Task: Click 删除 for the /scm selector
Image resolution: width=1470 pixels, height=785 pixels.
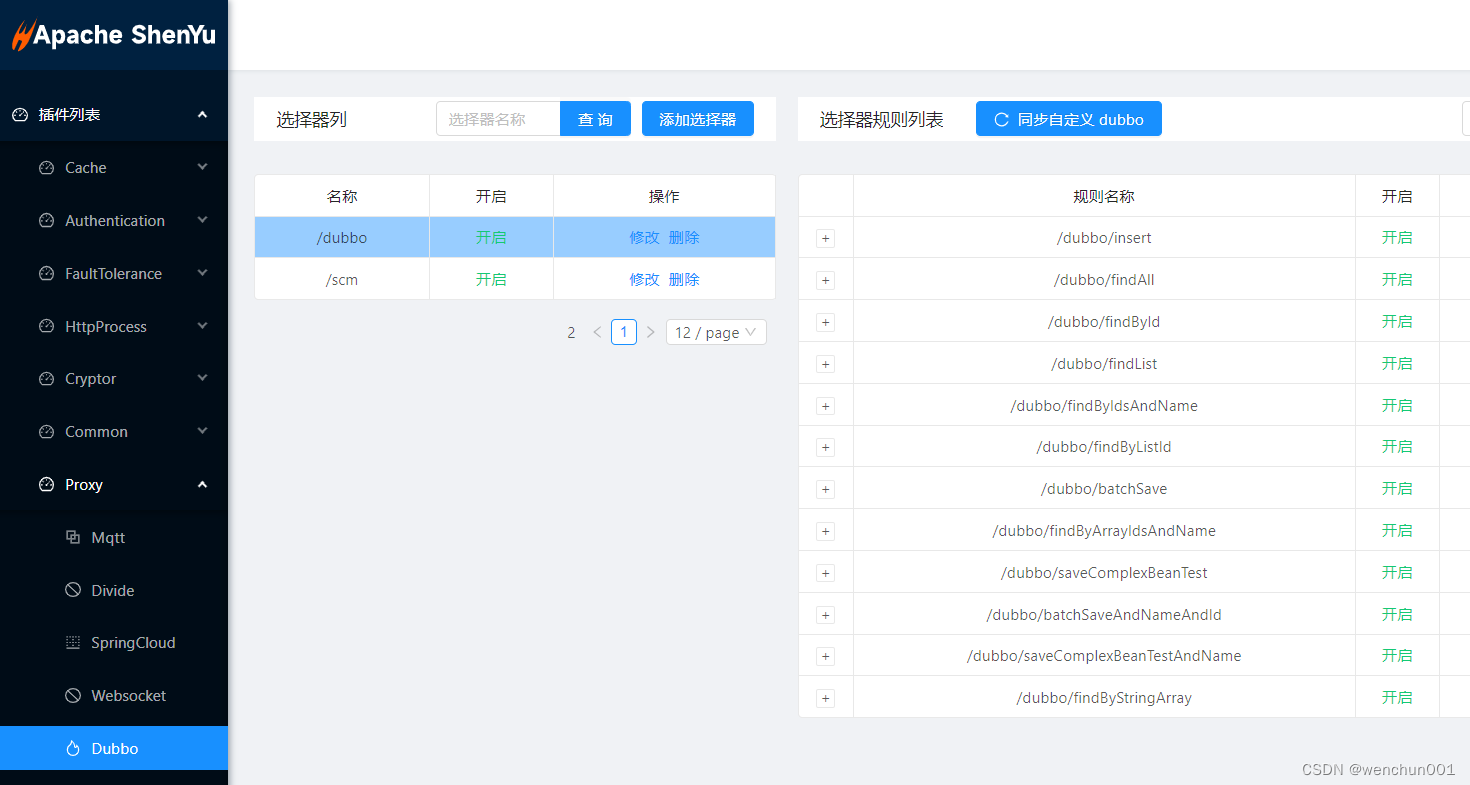Action: point(684,280)
